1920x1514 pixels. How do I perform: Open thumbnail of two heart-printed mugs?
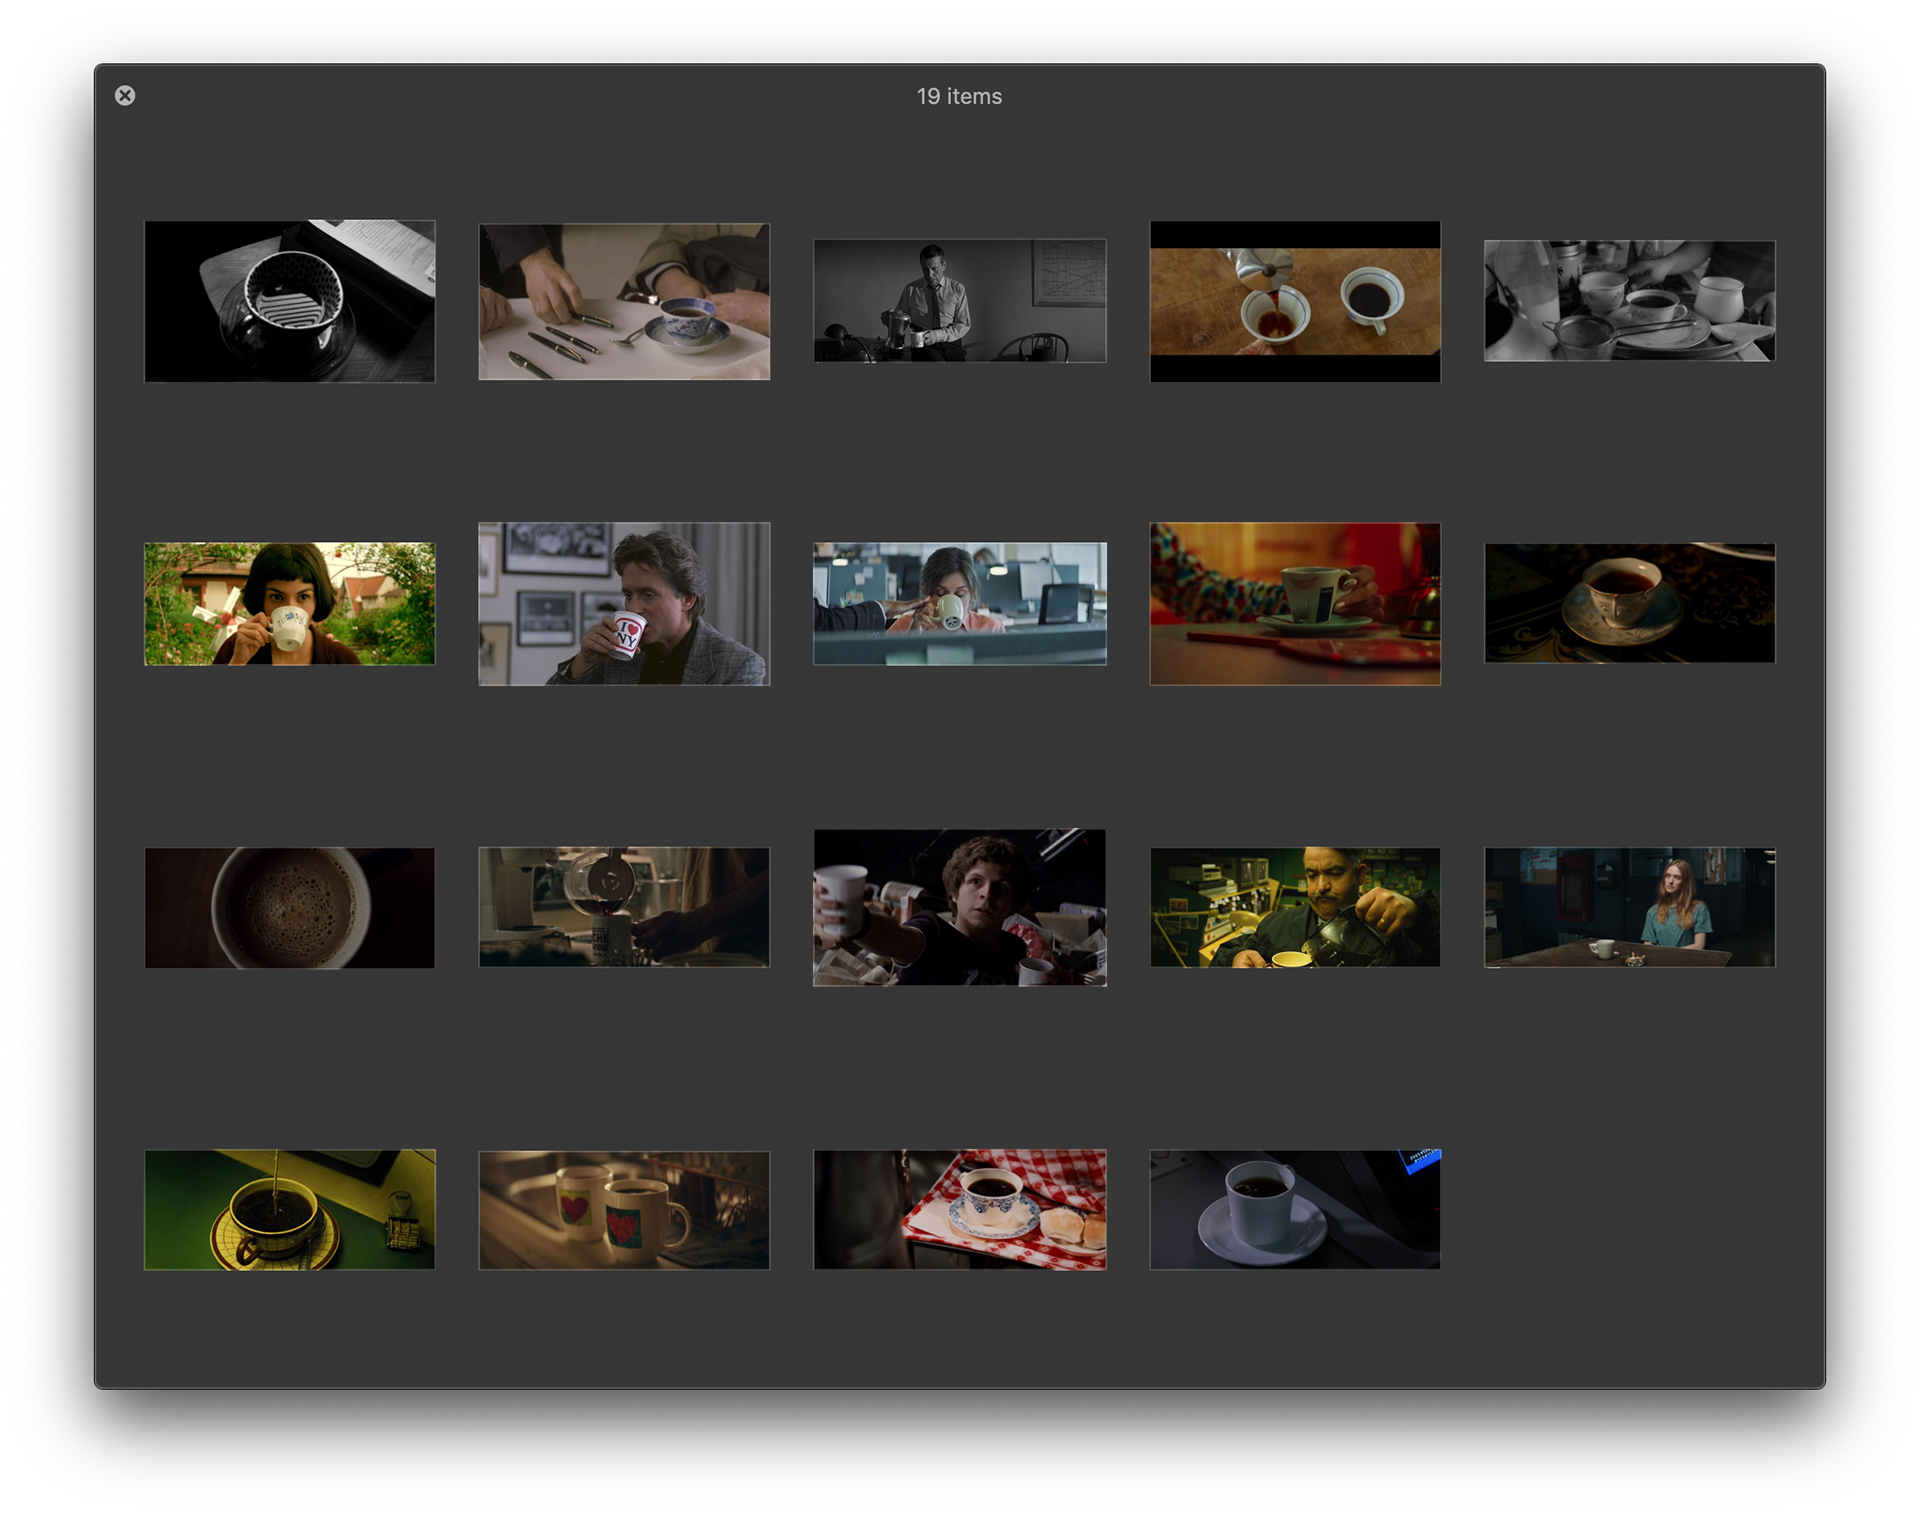pyautogui.click(x=624, y=1210)
